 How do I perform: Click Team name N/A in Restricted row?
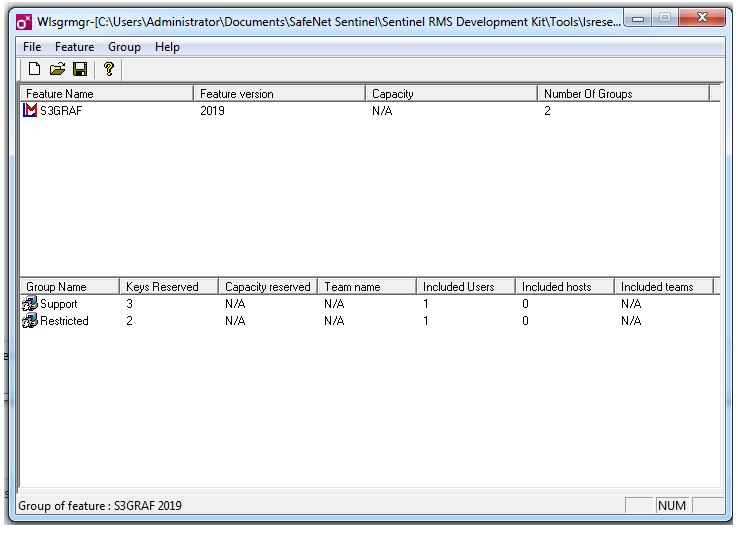pyautogui.click(x=334, y=321)
